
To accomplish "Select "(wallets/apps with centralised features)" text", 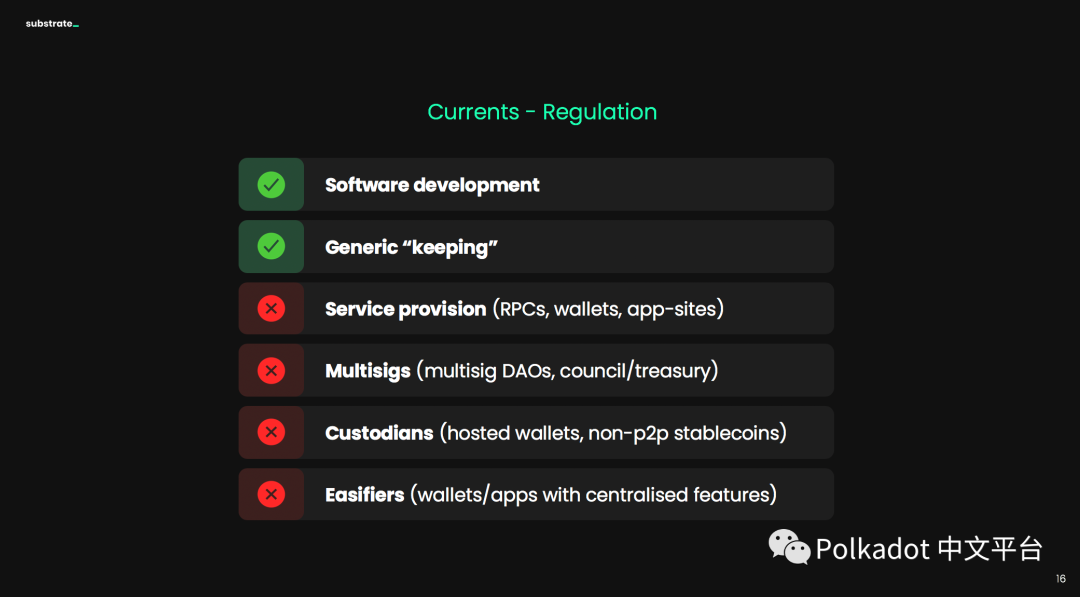I will (x=594, y=495).
